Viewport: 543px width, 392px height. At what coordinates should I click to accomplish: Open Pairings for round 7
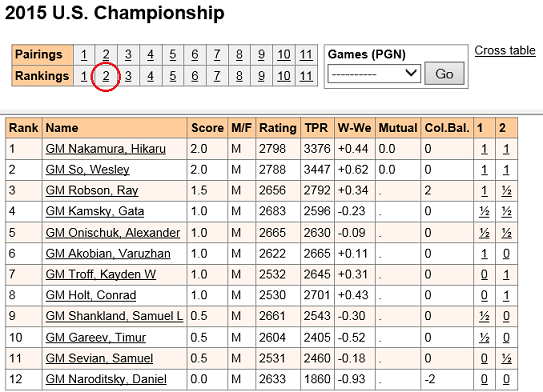coord(217,55)
